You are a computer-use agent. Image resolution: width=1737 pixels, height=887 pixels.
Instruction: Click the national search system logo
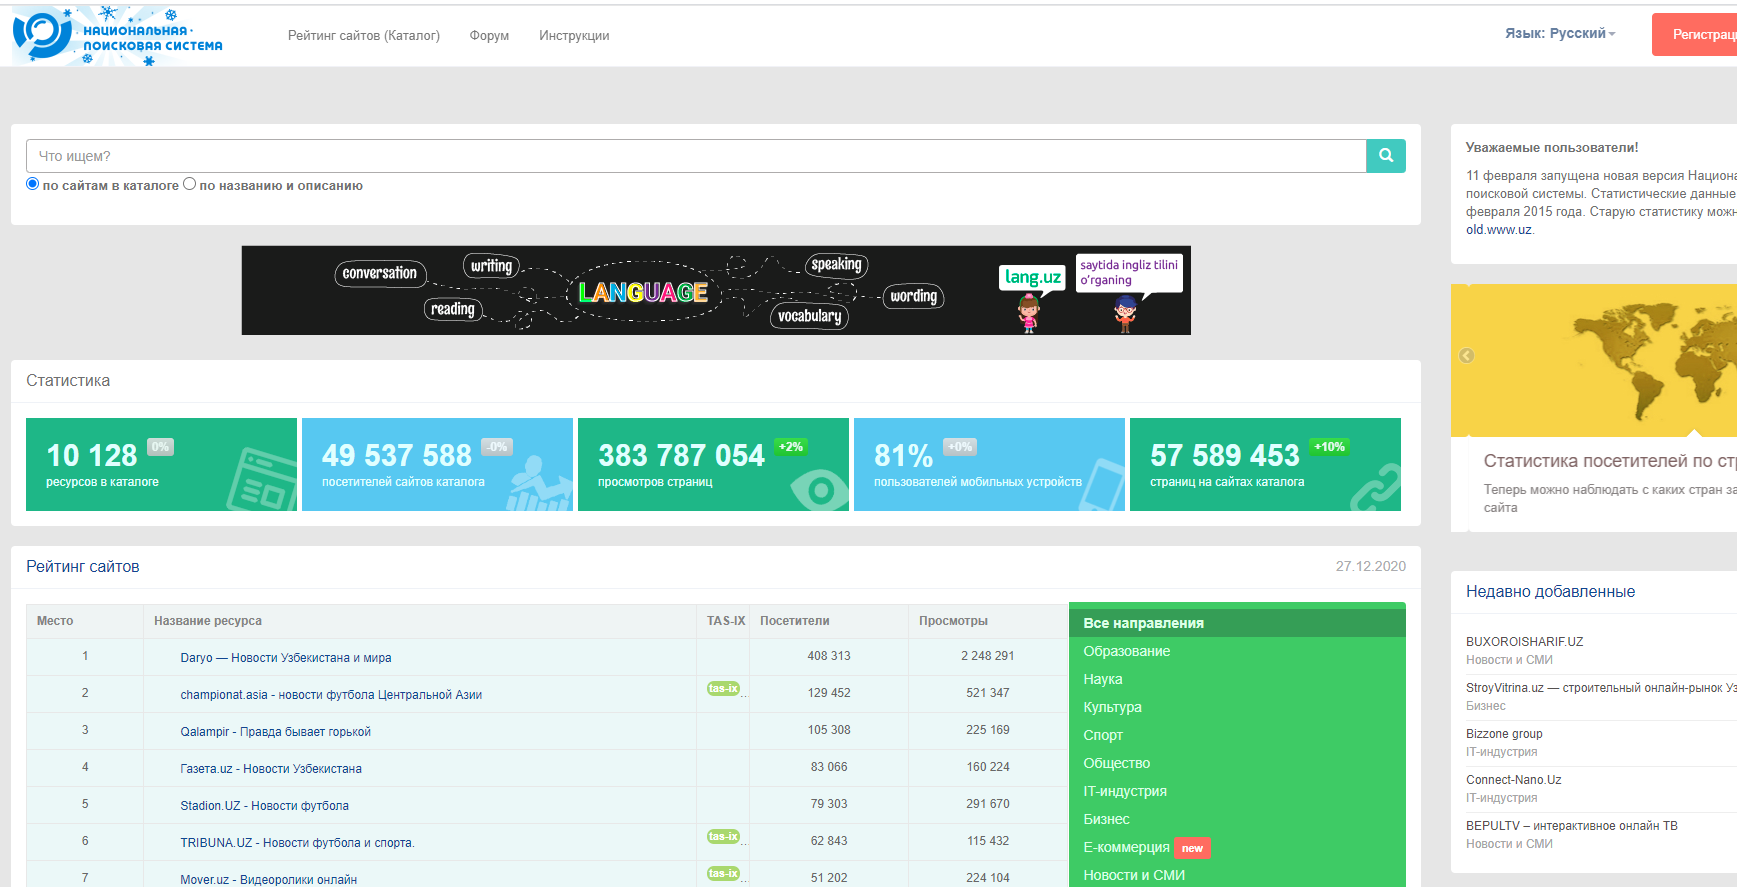click(118, 36)
